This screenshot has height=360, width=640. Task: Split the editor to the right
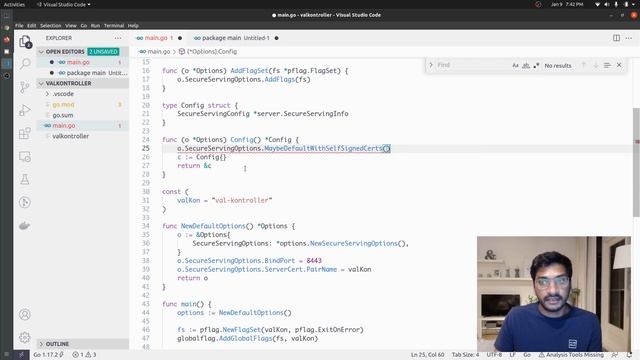click(x=616, y=38)
